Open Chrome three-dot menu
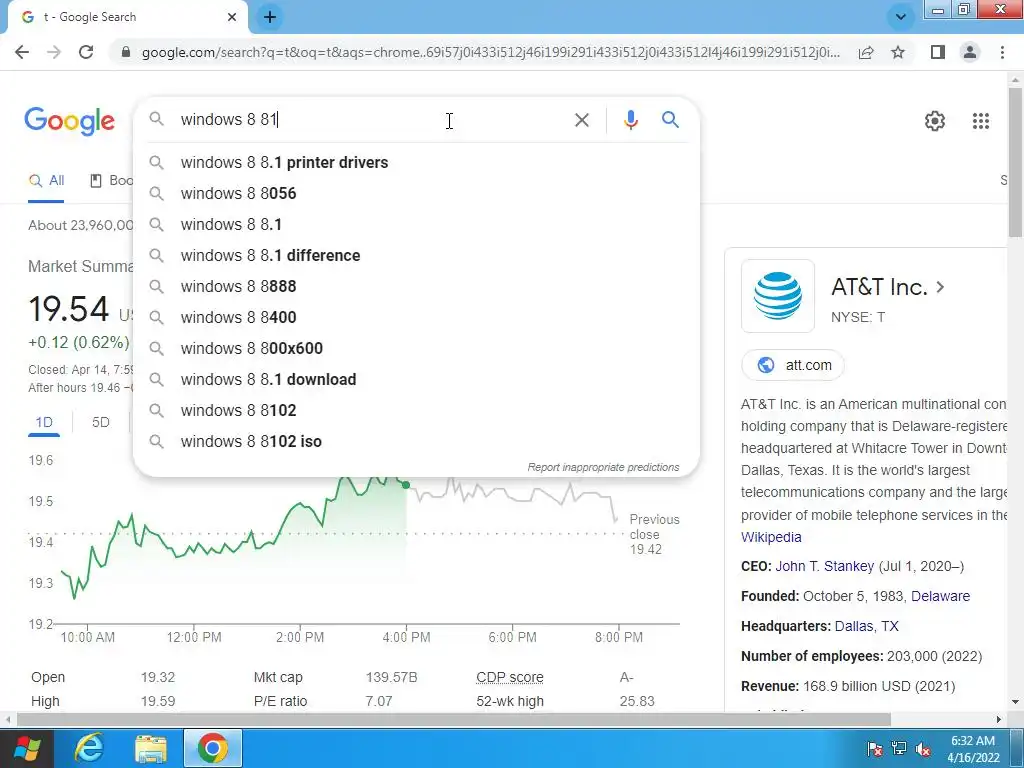1024x768 pixels. click(x=1002, y=52)
